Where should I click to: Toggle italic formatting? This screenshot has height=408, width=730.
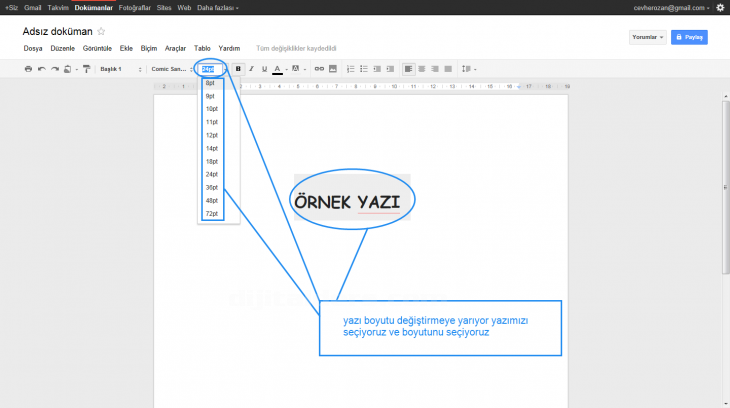[x=251, y=69]
